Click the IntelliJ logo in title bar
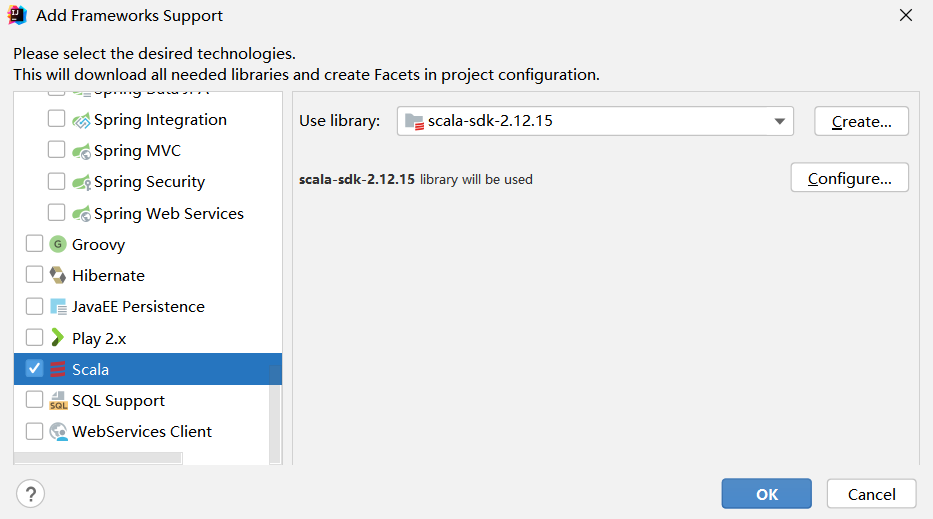Image resolution: width=933 pixels, height=519 pixels. point(17,15)
